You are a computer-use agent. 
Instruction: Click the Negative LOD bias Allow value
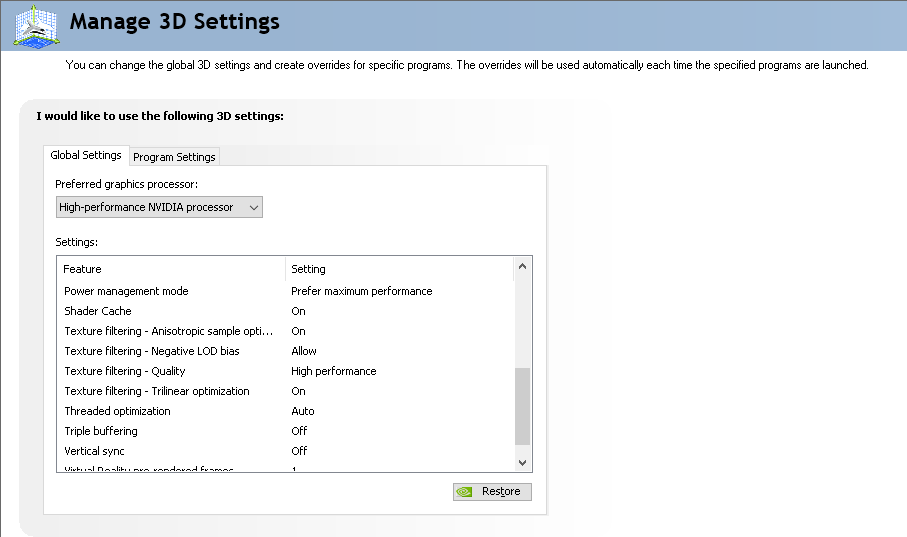pyautogui.click(x=304, y=351)
